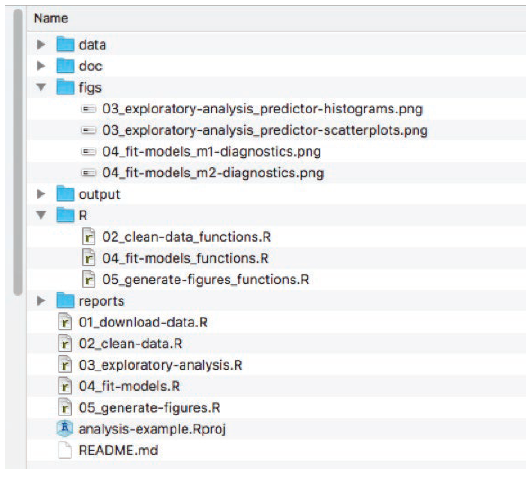Viewport: 530px width, 477px height.
Task: Click the image icon for 03_exploratory-analysis_predictor-histograms.png
Action: pos(89,109)
